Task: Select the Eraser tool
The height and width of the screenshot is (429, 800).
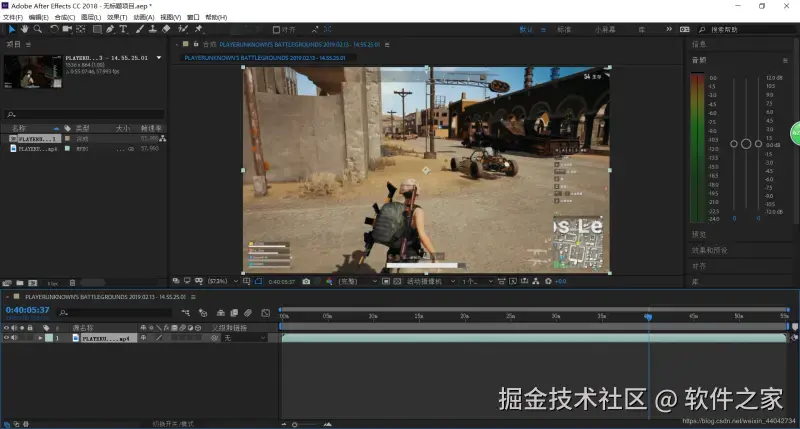Action: coord(166,29)
